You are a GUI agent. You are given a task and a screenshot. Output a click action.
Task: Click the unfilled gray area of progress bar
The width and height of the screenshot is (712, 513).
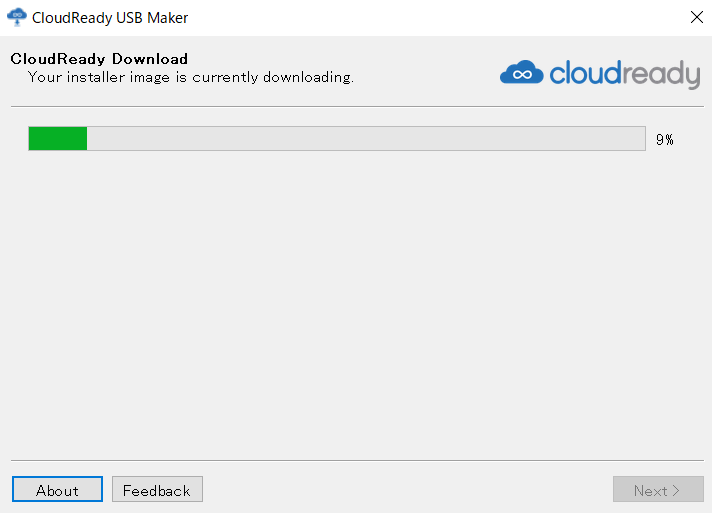click(x=366, y=138)
